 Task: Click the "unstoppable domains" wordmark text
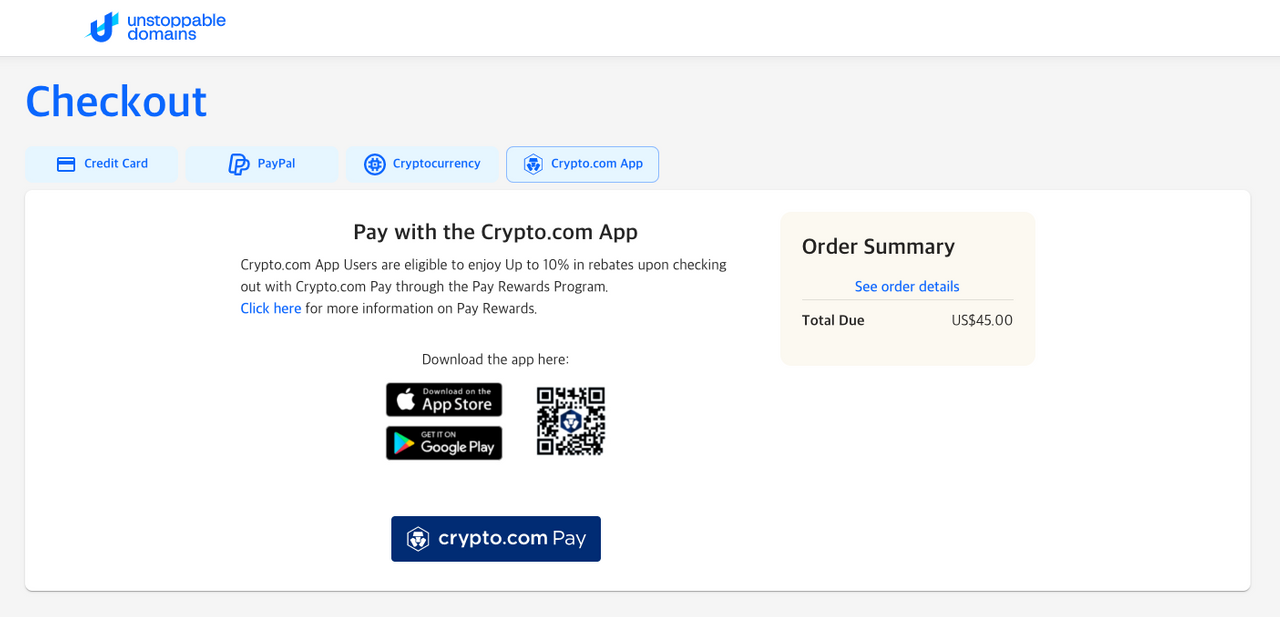[176, 27]
